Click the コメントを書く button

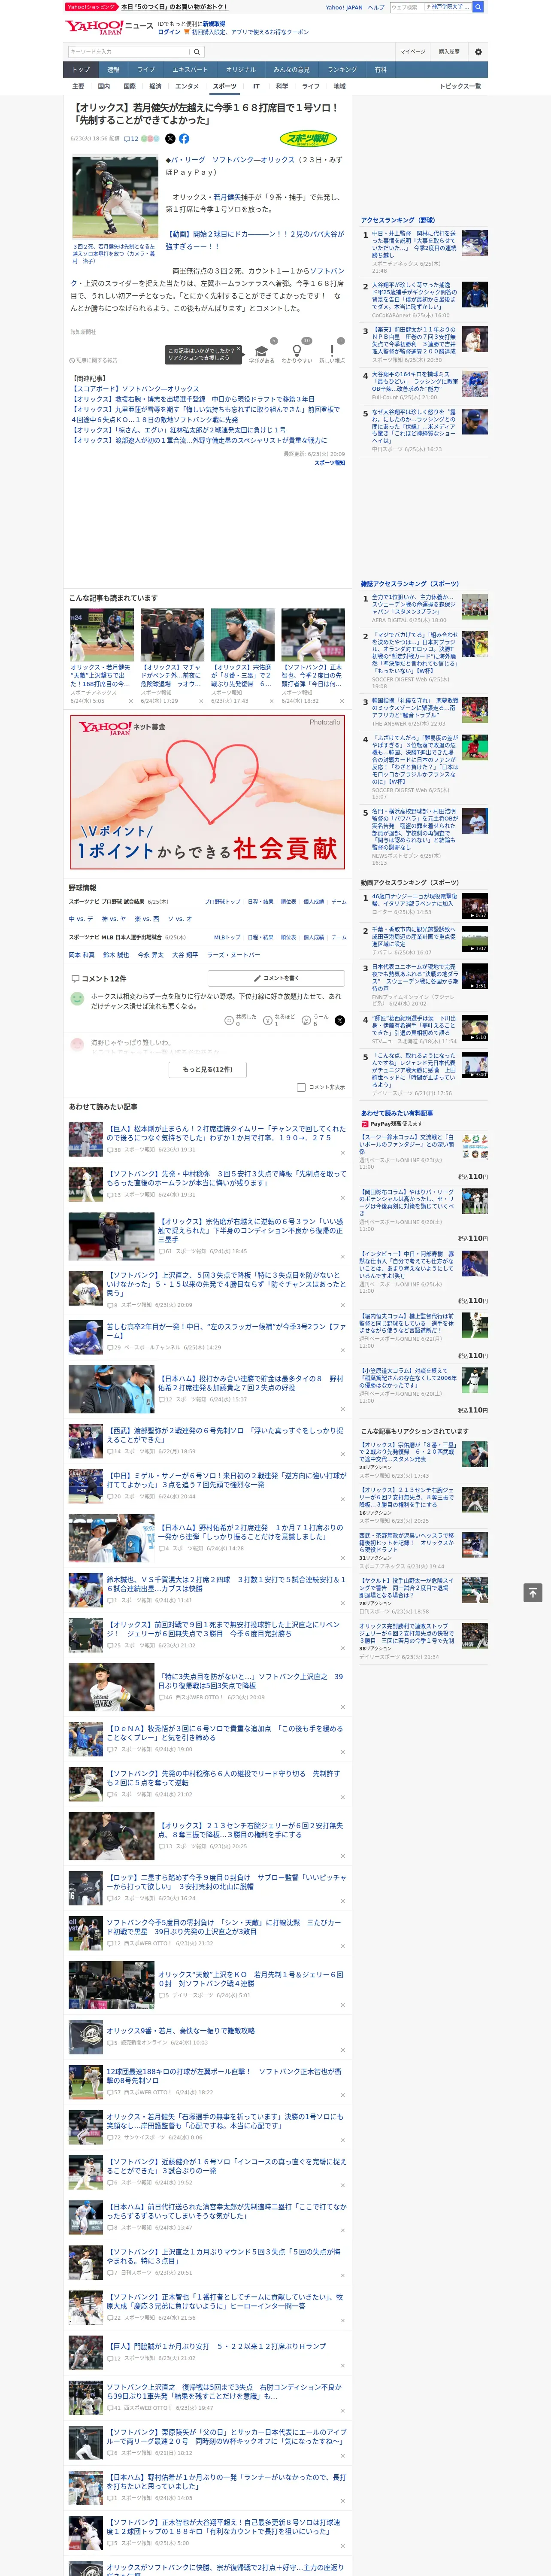(277, 978)
